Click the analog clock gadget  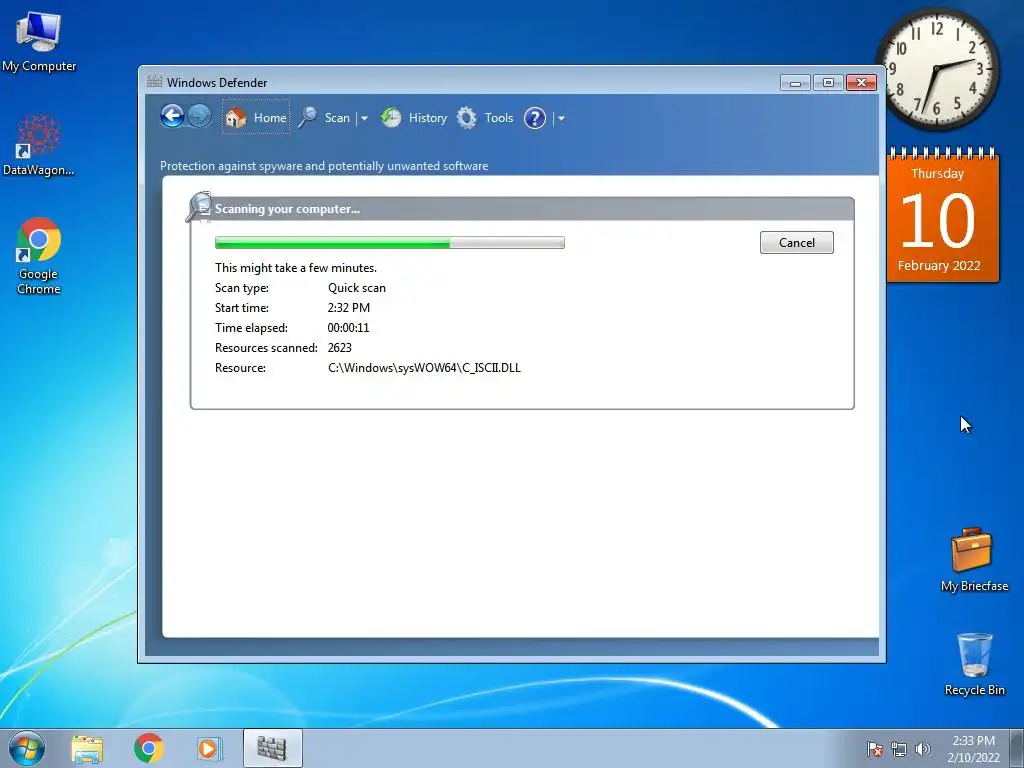(936, 69)
